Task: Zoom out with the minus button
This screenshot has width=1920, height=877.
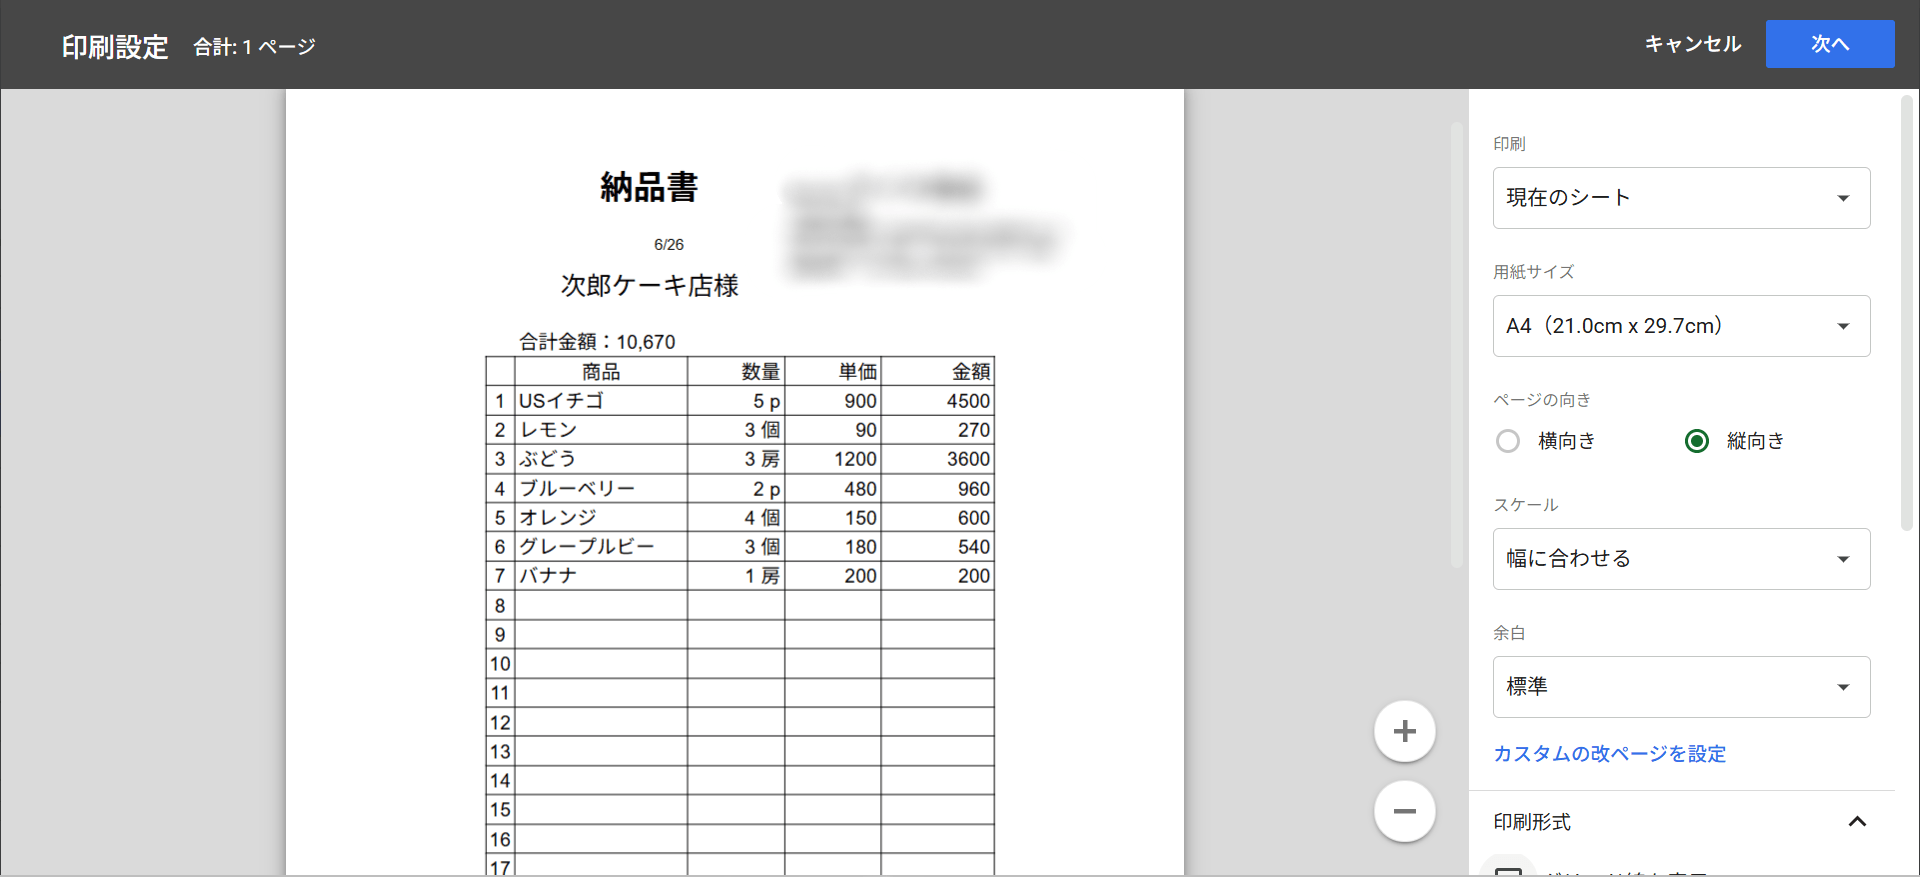Action: (x=1404, y=811)
